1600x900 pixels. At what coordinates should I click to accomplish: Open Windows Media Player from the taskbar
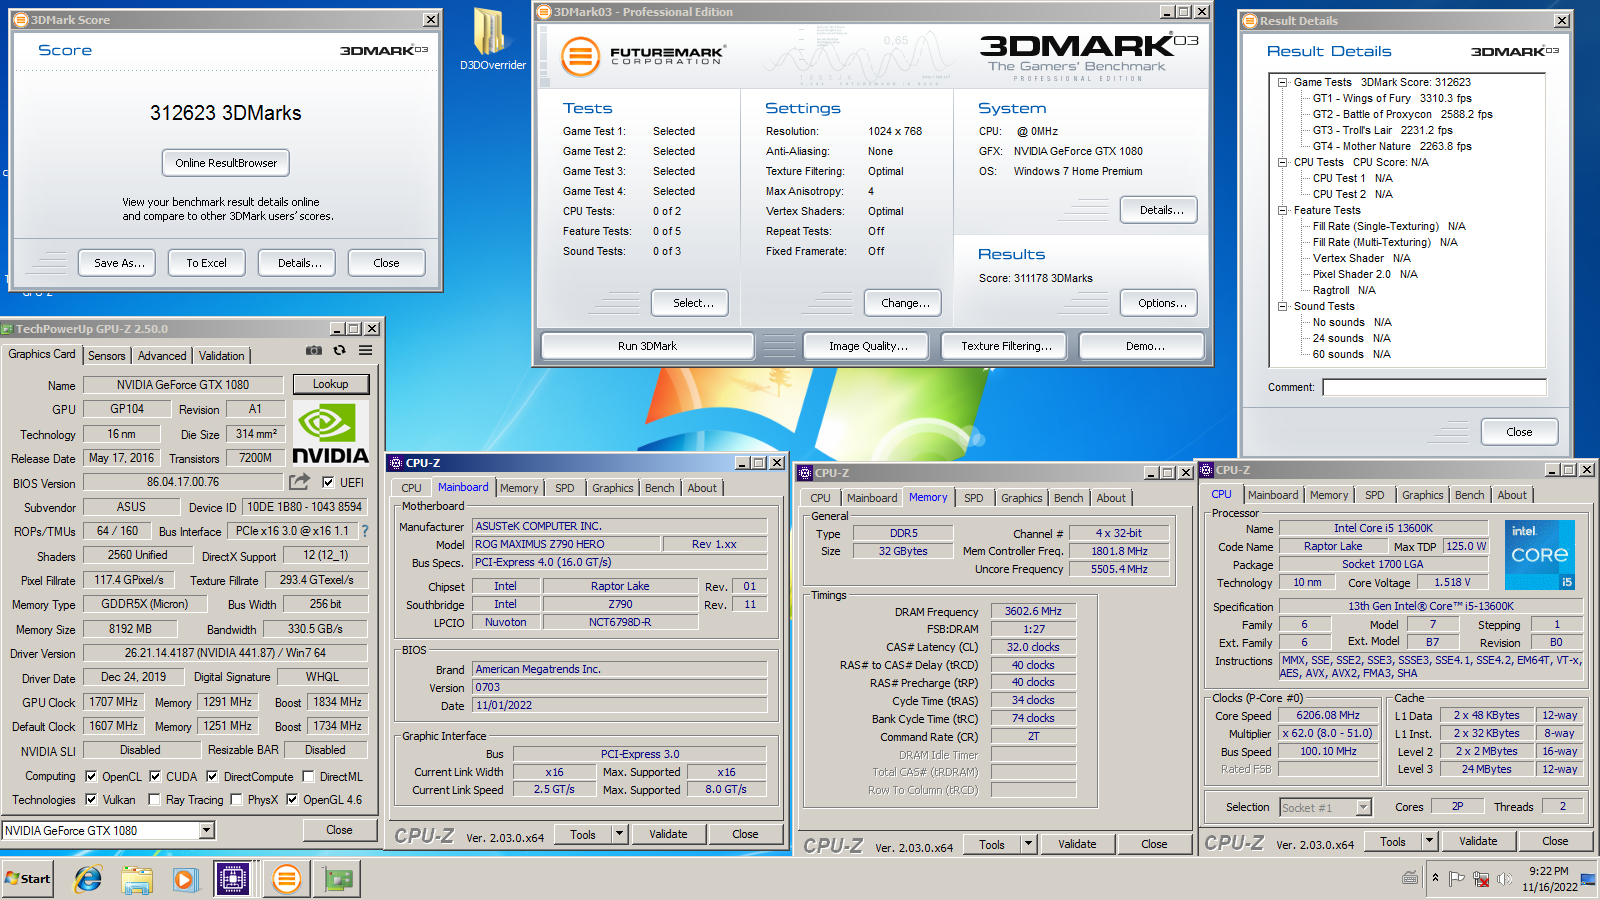point(185,879)
